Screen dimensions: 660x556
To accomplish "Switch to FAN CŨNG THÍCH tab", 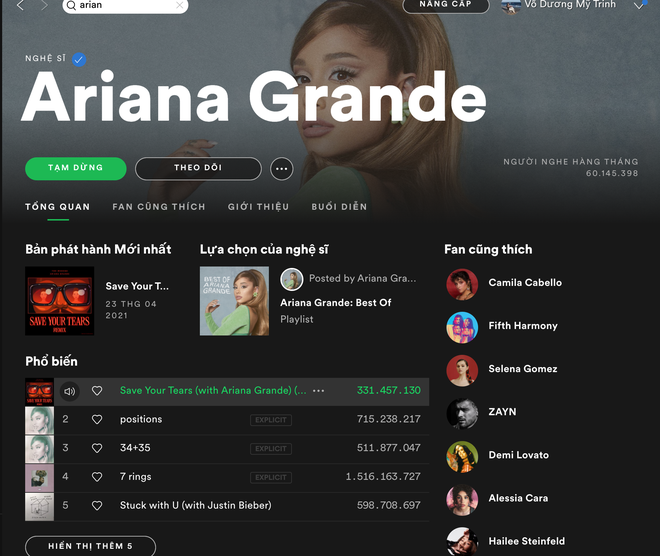I will pyautogui.click(x=159, y=207).
